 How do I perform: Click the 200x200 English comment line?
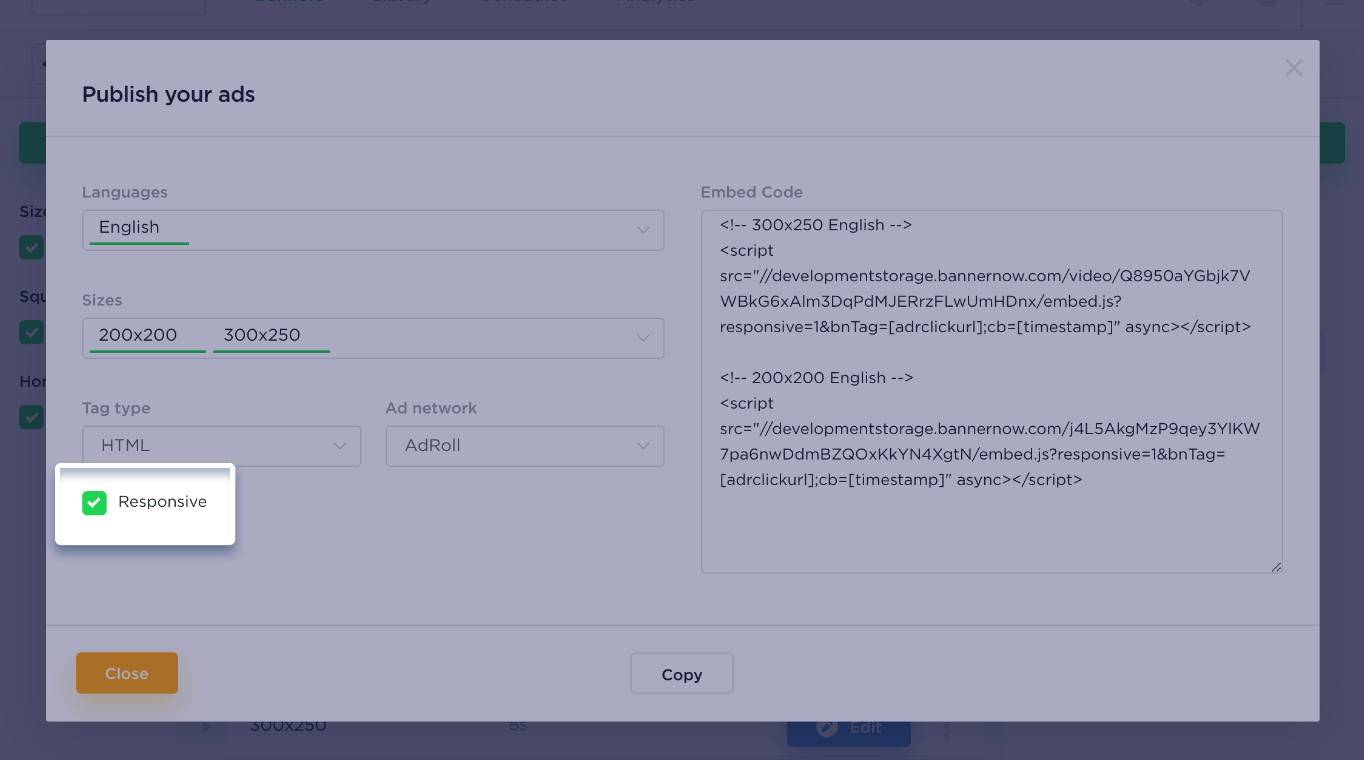816,378
